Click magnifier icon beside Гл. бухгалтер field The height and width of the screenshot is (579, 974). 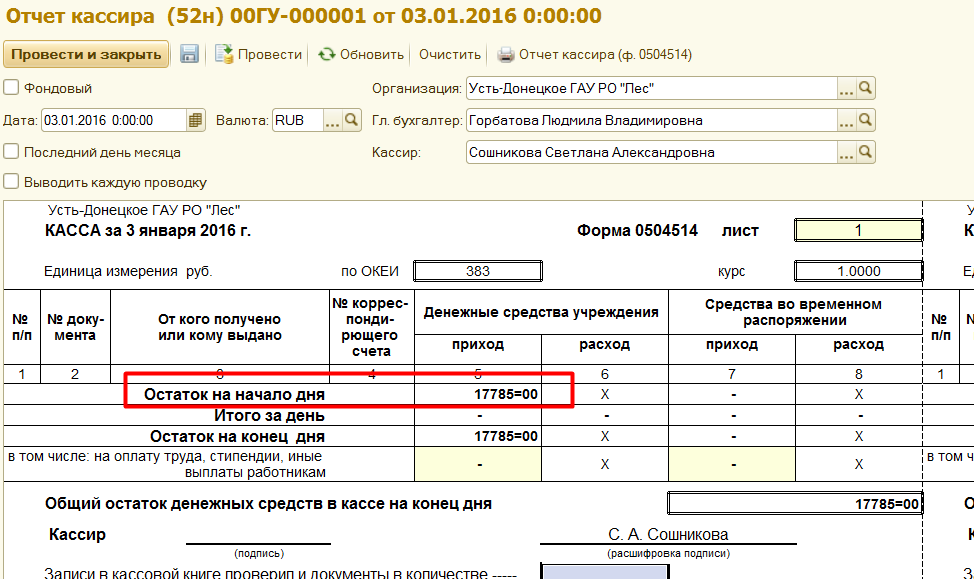pyautogui.click(x=866, y=121)
